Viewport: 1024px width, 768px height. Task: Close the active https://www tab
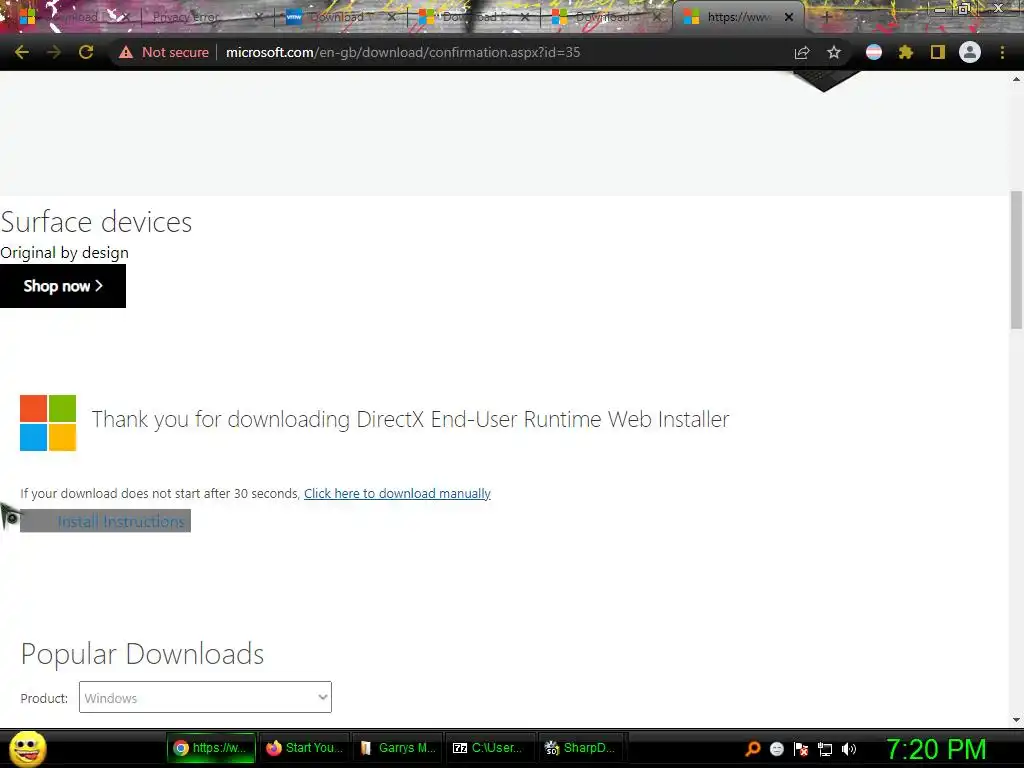click(789, 17)
